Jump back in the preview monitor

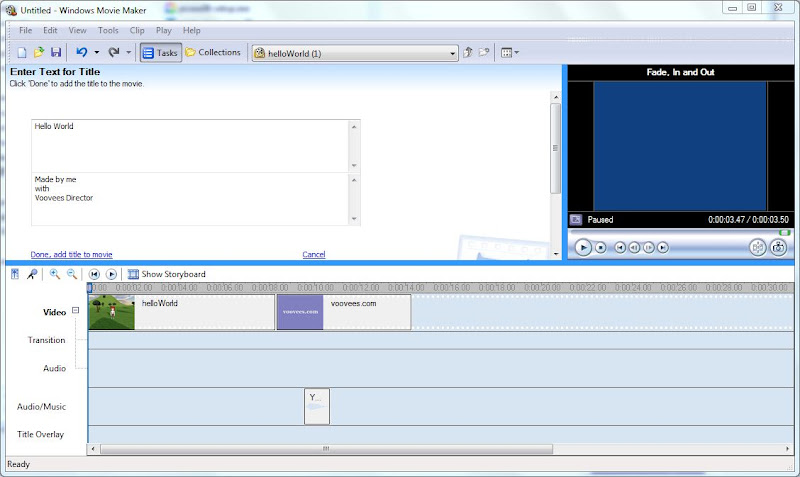(x=620, y=247)
